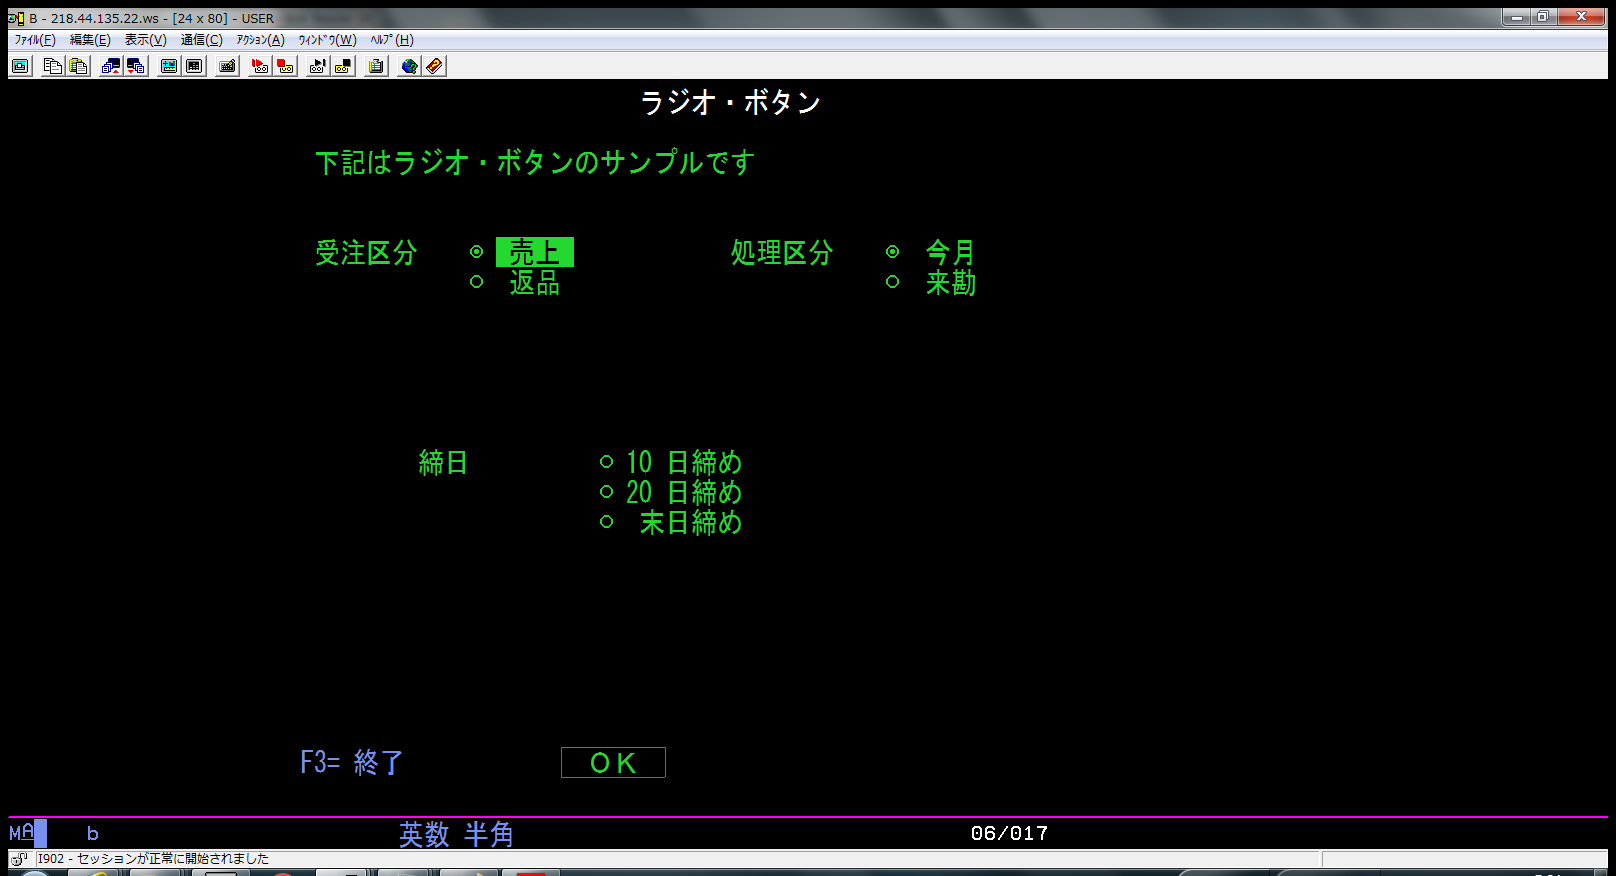Click the Print Screen toolbar icon

pos(21,66)
